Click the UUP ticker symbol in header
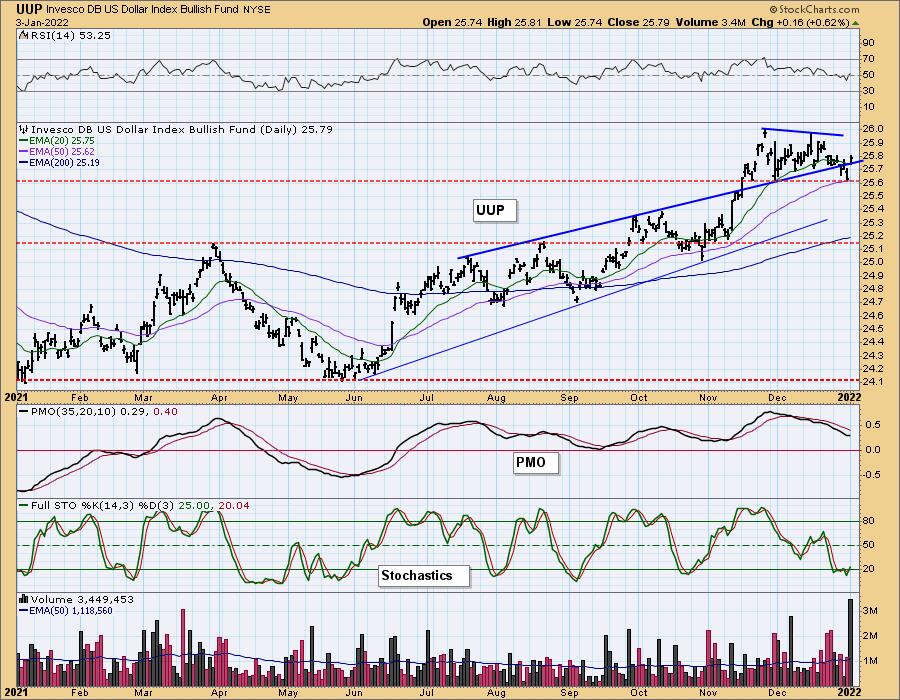 pyautogui.click(x=28, y=9)
